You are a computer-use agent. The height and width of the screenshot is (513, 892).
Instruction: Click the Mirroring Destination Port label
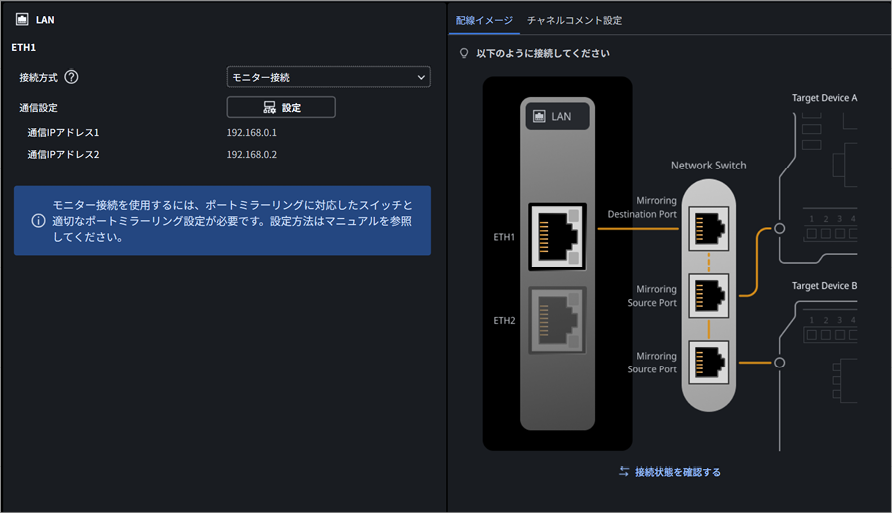(x=642, y=208)
